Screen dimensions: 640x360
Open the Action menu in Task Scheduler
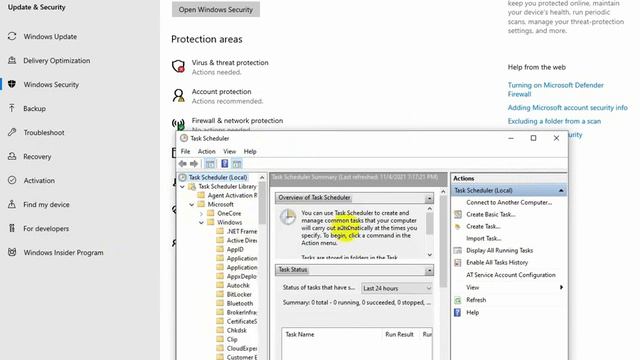pos(207,151)
